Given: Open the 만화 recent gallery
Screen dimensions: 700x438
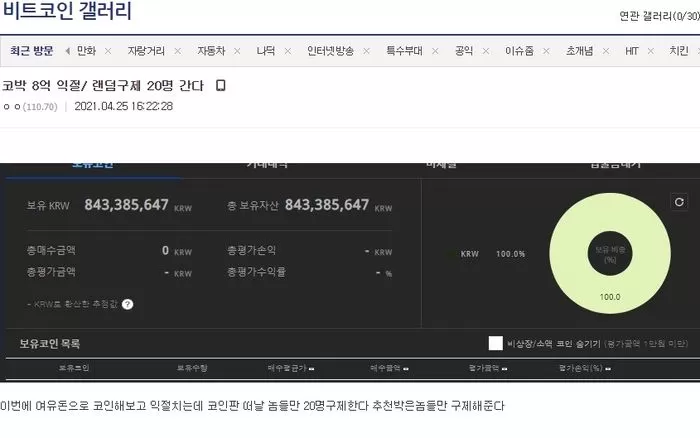Looking at the screenshot, I should 86,51.
